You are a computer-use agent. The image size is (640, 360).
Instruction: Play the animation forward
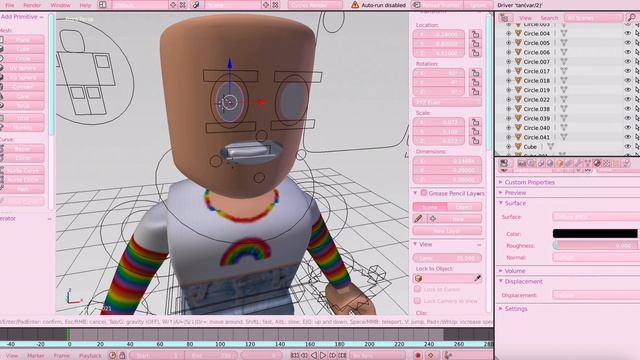tap(323, 356)
